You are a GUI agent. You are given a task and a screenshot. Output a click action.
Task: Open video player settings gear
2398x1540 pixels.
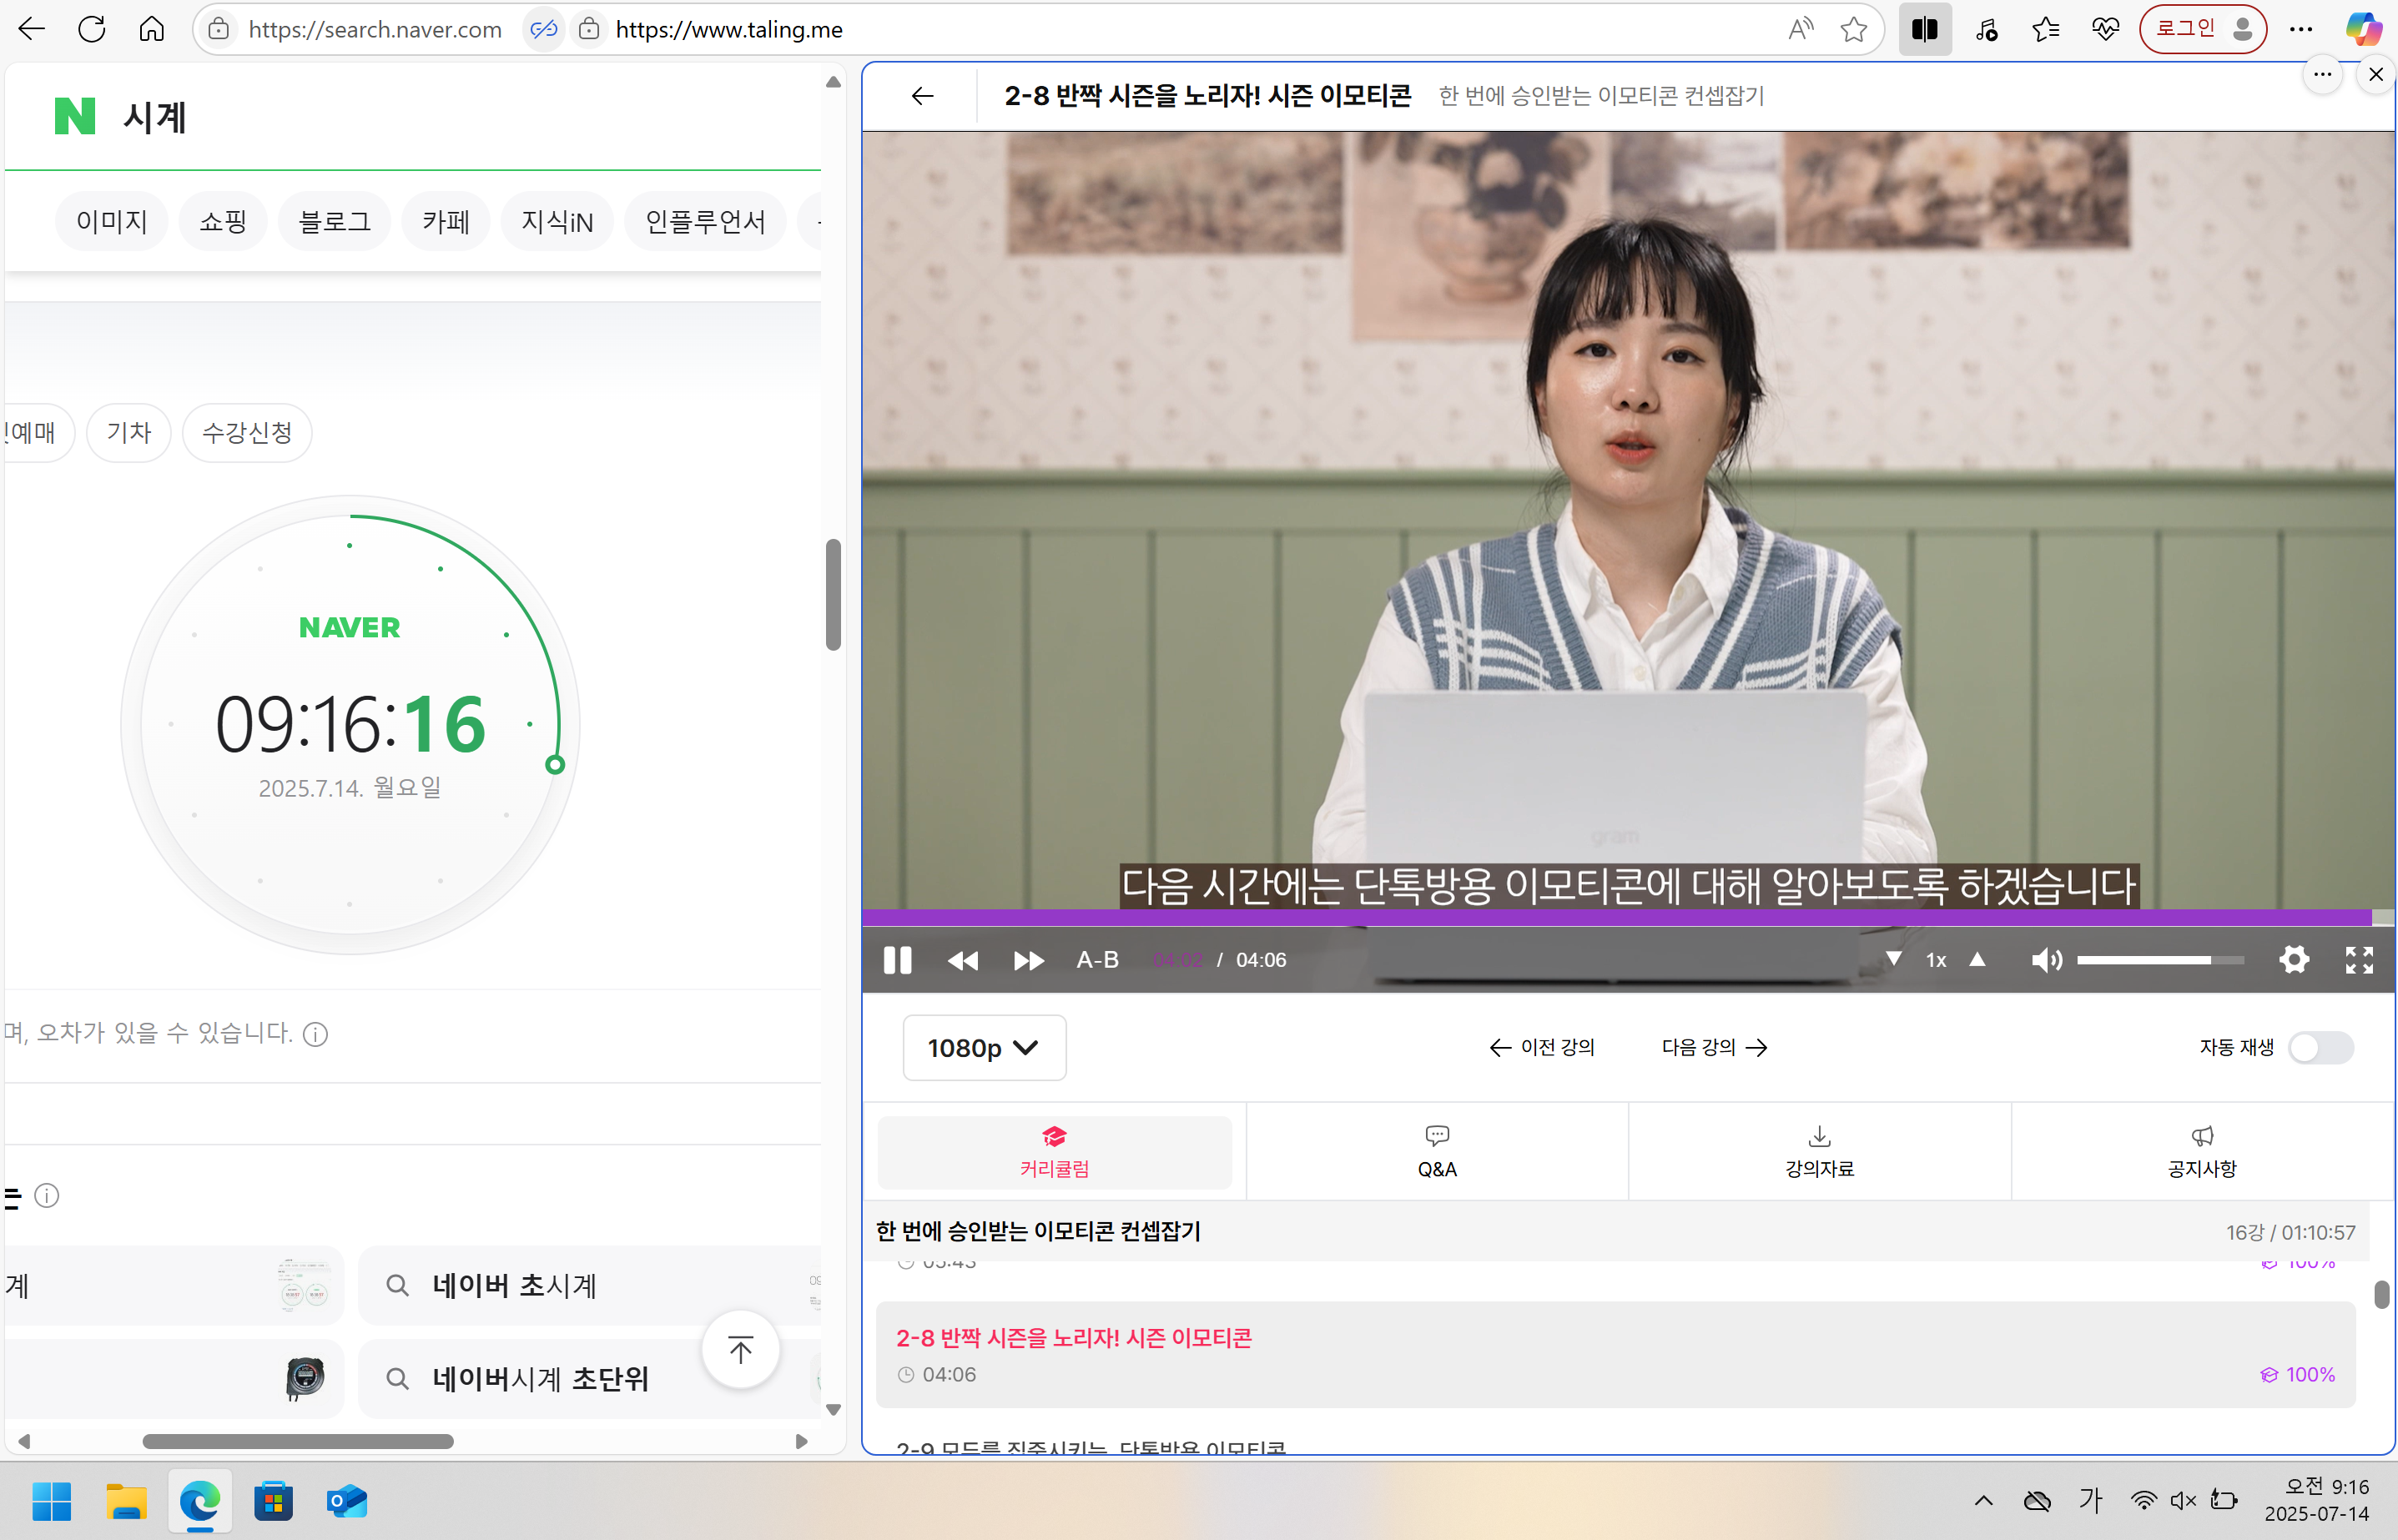2293,960
